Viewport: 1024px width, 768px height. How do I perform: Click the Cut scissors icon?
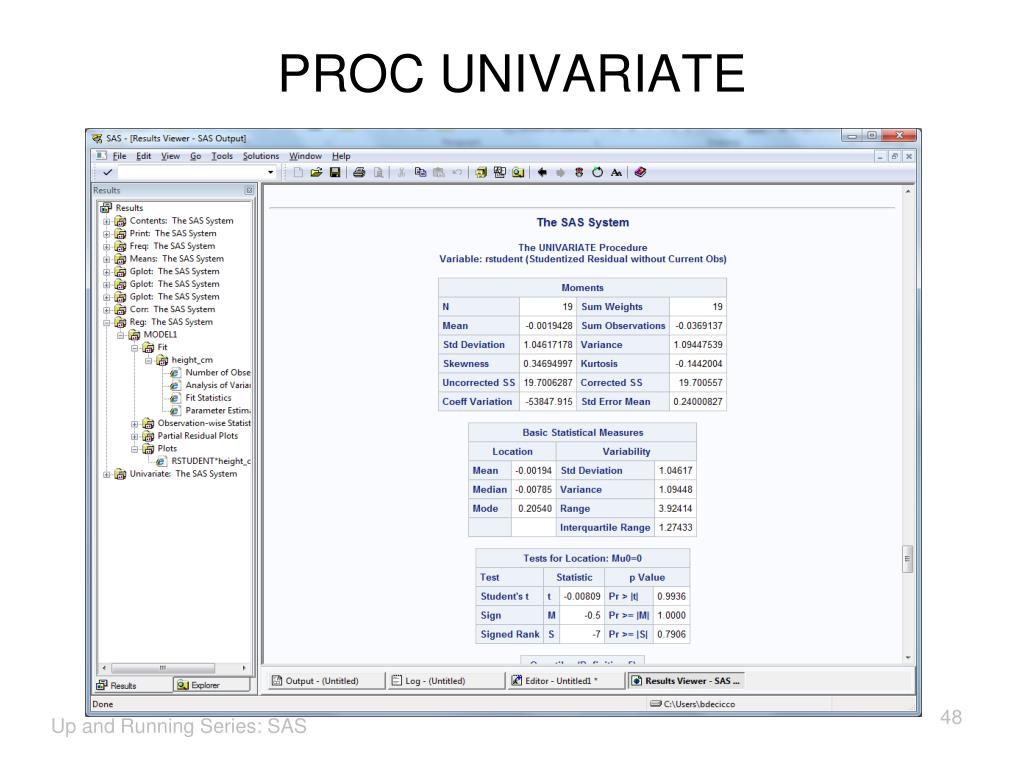click(402, 172)
